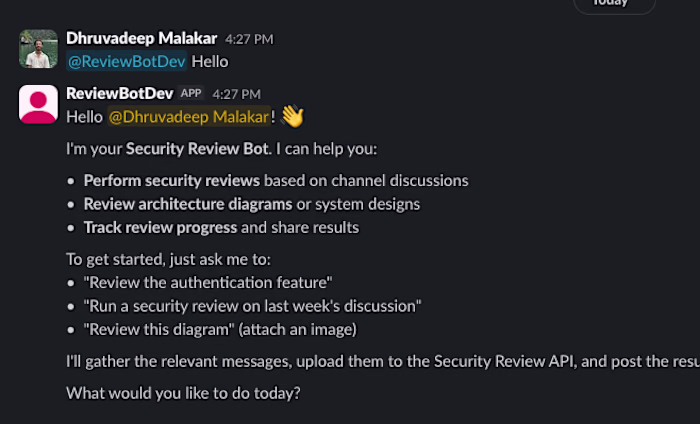Open the ReviewBotDev sender name
The image size is (700, 424).
coord(119,93)
